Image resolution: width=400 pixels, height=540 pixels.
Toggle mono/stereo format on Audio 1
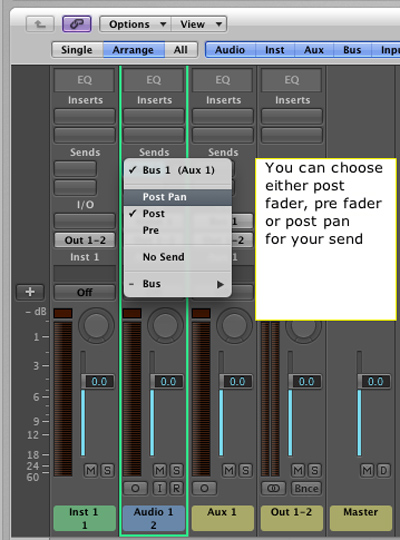(x=135, y=488)
